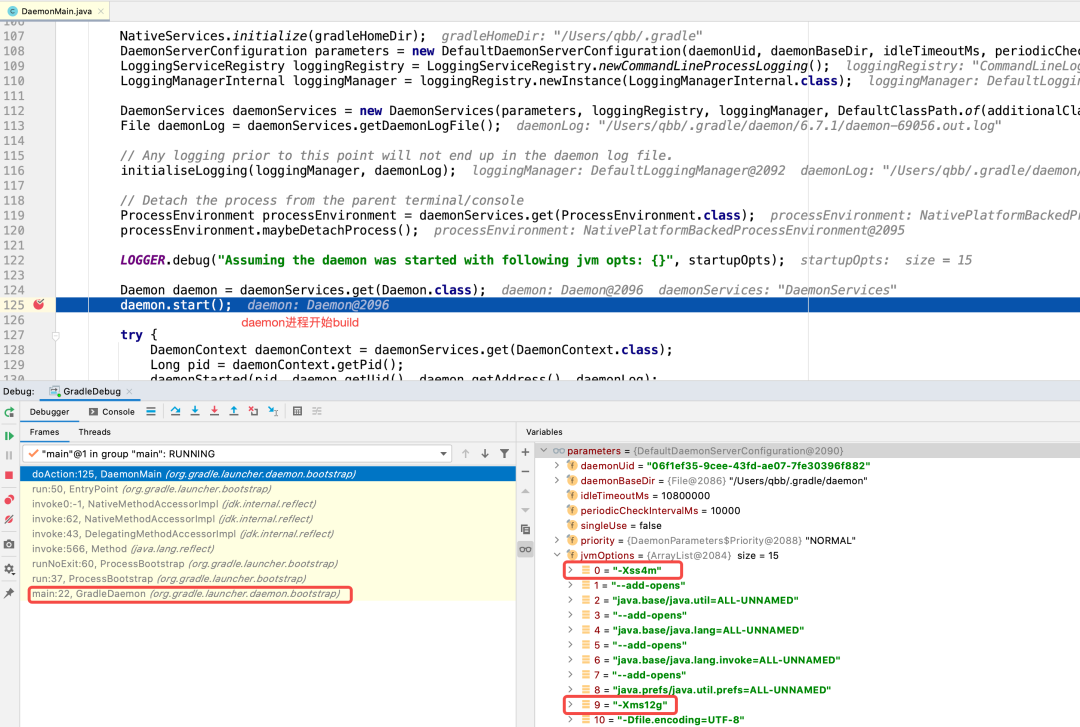The image size is (1080, 727).
Task: Switch to the Threads tab
Action: pyautogui.click(x=94, y=432)
